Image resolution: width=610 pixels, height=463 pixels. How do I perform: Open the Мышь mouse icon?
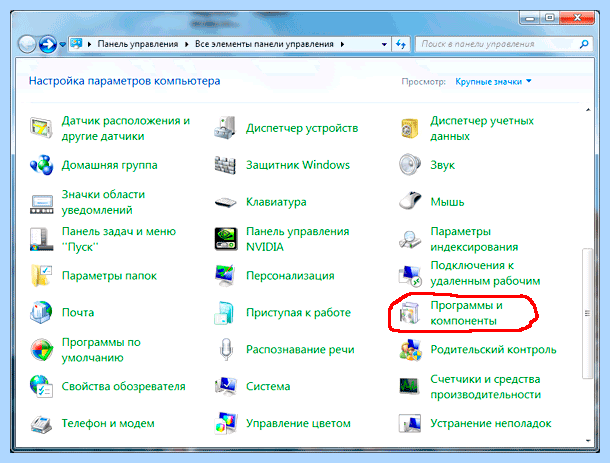point(410,201)
